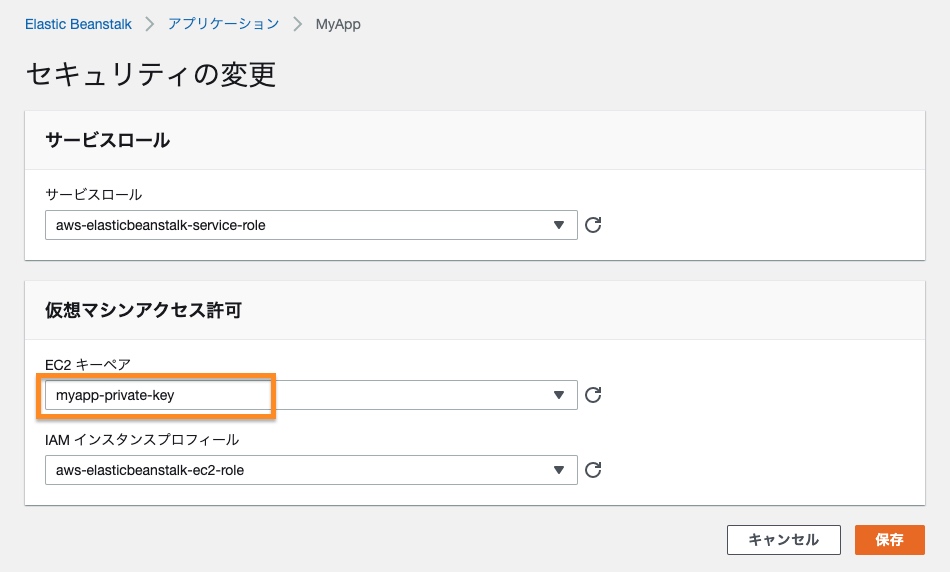The width and height of the screenshot is (950, 572).
Task: Expand the IAM インスタンスプロフィール dropdown arrow
Action: [559, 470]
